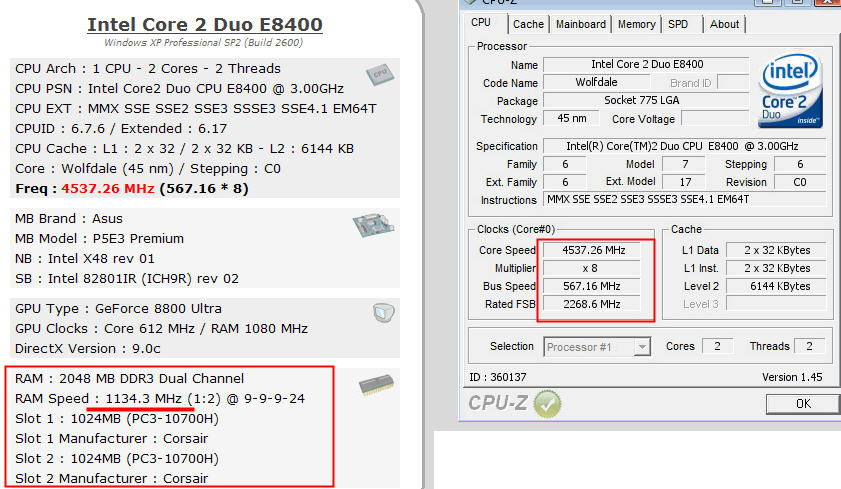Viewport: 841px width, 489px height.
Task: Click the Slot 1 : 1024MB line
Action: pos(117,419)
